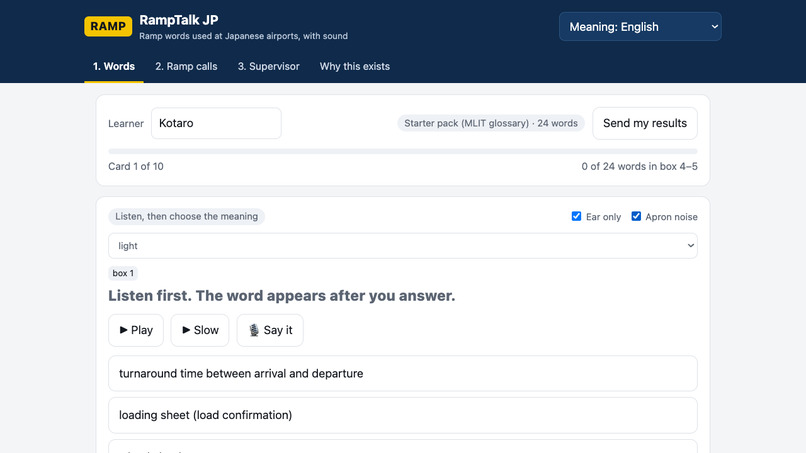Click 0 of 24 words in box 4–5
The height and width of the screenshot is (453, 806).
pos(639,167)
